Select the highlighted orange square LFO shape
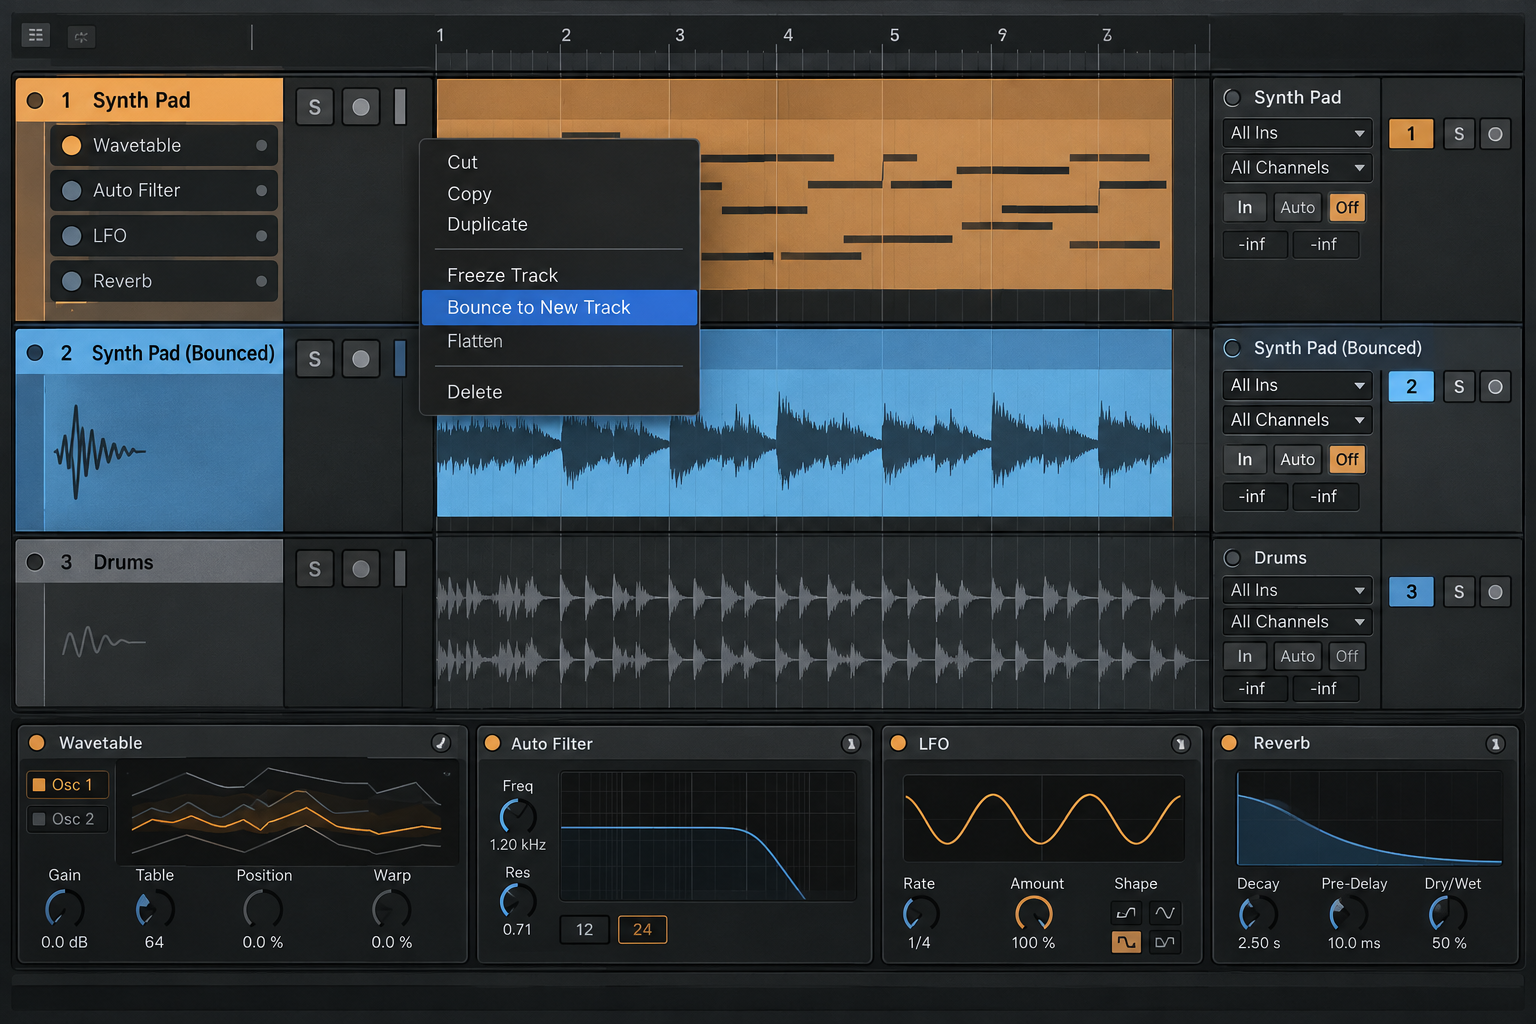 [x=1126, y=942]
